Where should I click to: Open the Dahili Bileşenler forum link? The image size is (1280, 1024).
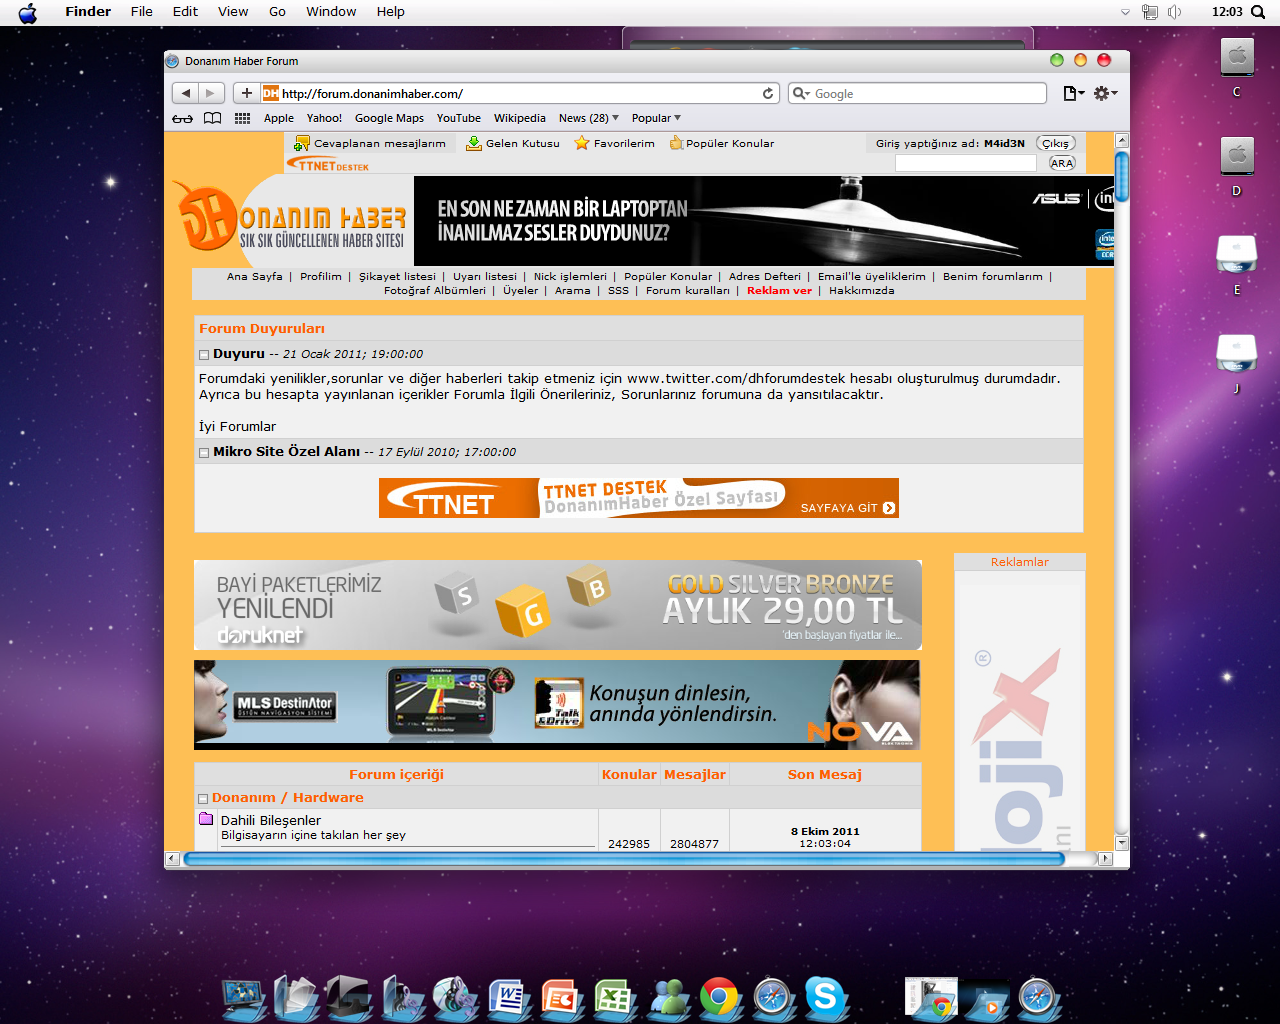pos(271,820)
